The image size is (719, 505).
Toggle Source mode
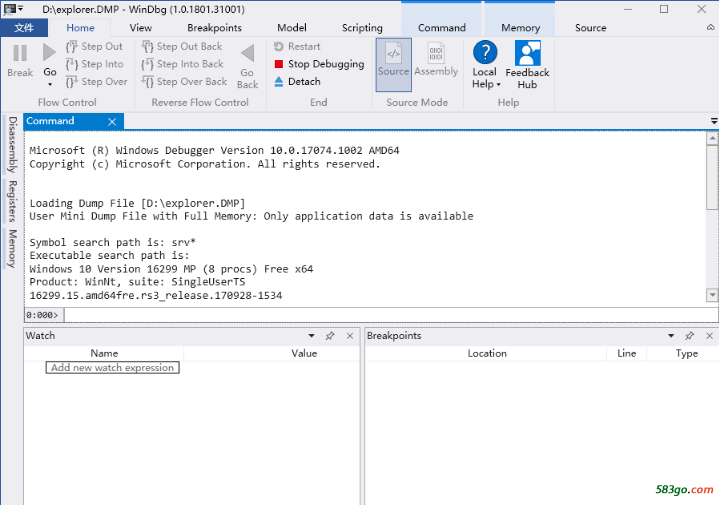click(393, 64)
